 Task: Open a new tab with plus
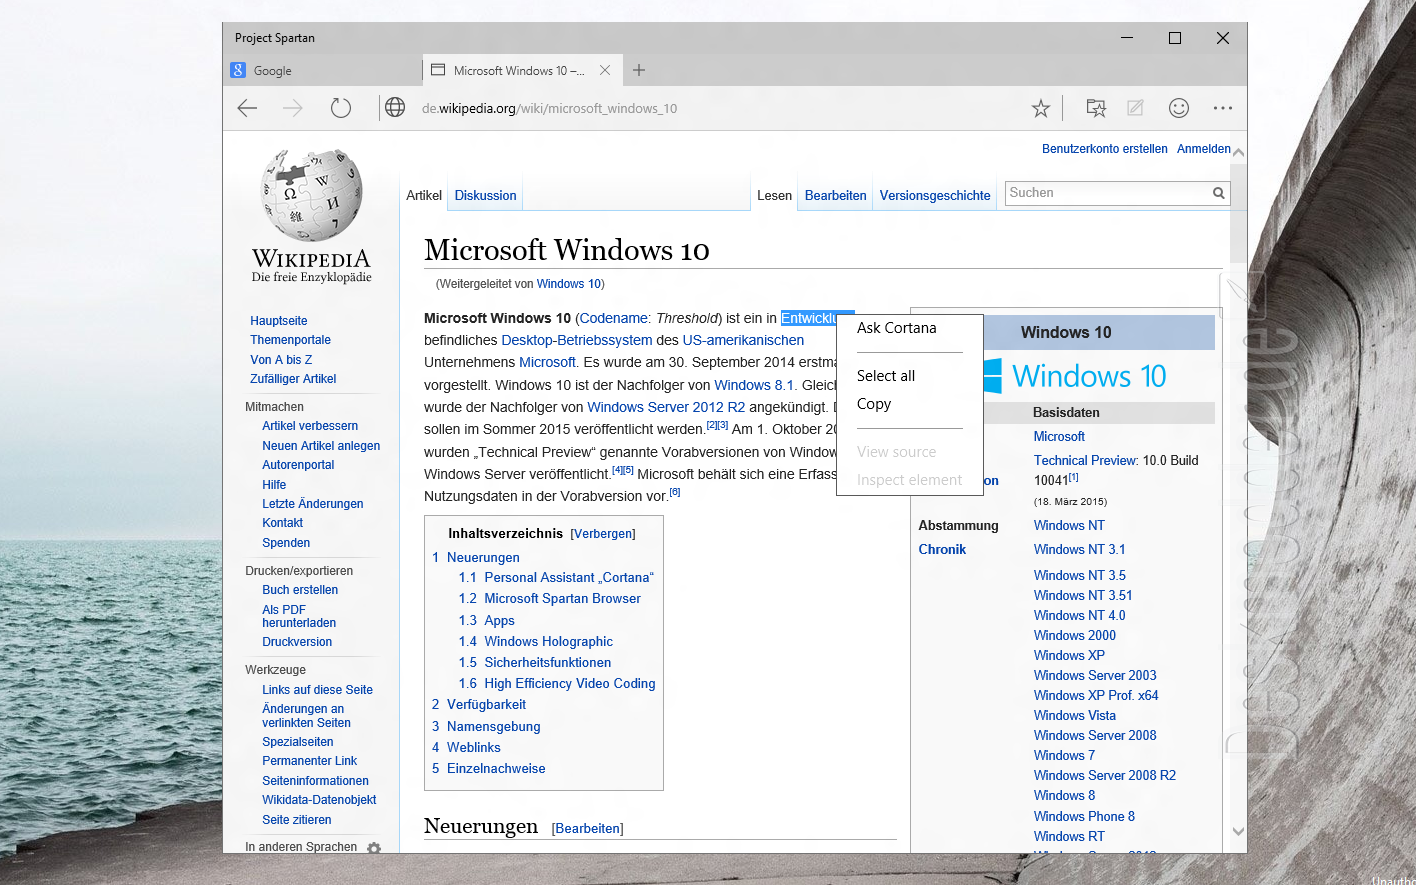point(639,70)
